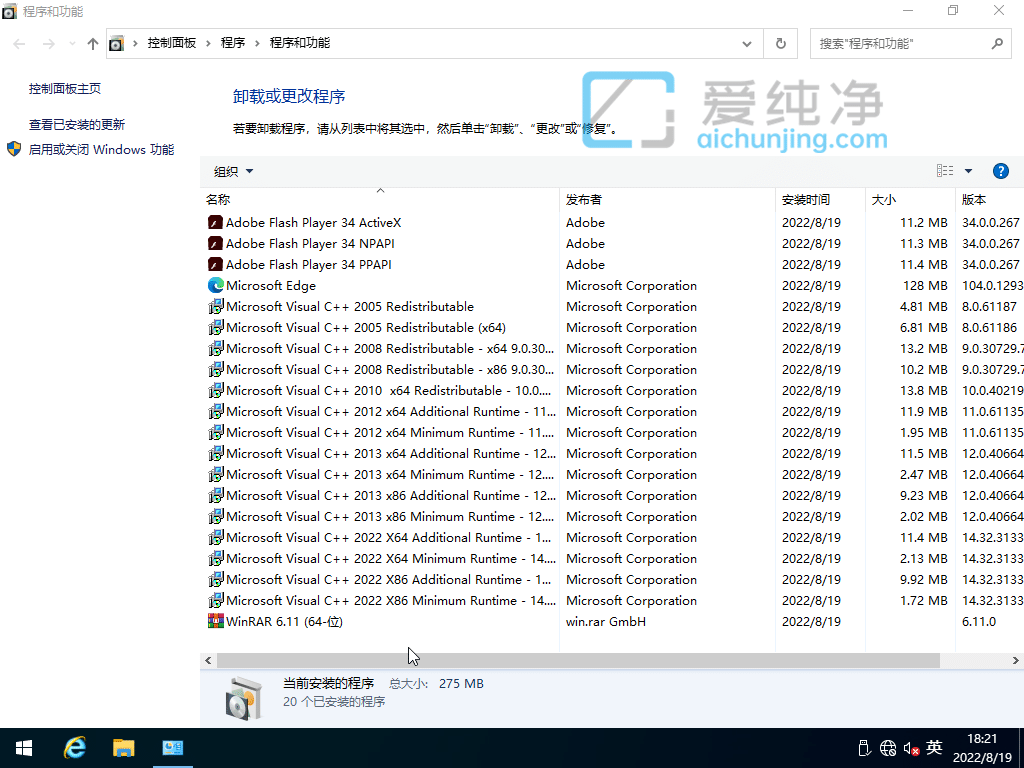Image resolution: width=1024 pixels, height=768 pixels.
Task: Click version 6.11.0 of WinRAR
Action: click(x=979, y=622)
